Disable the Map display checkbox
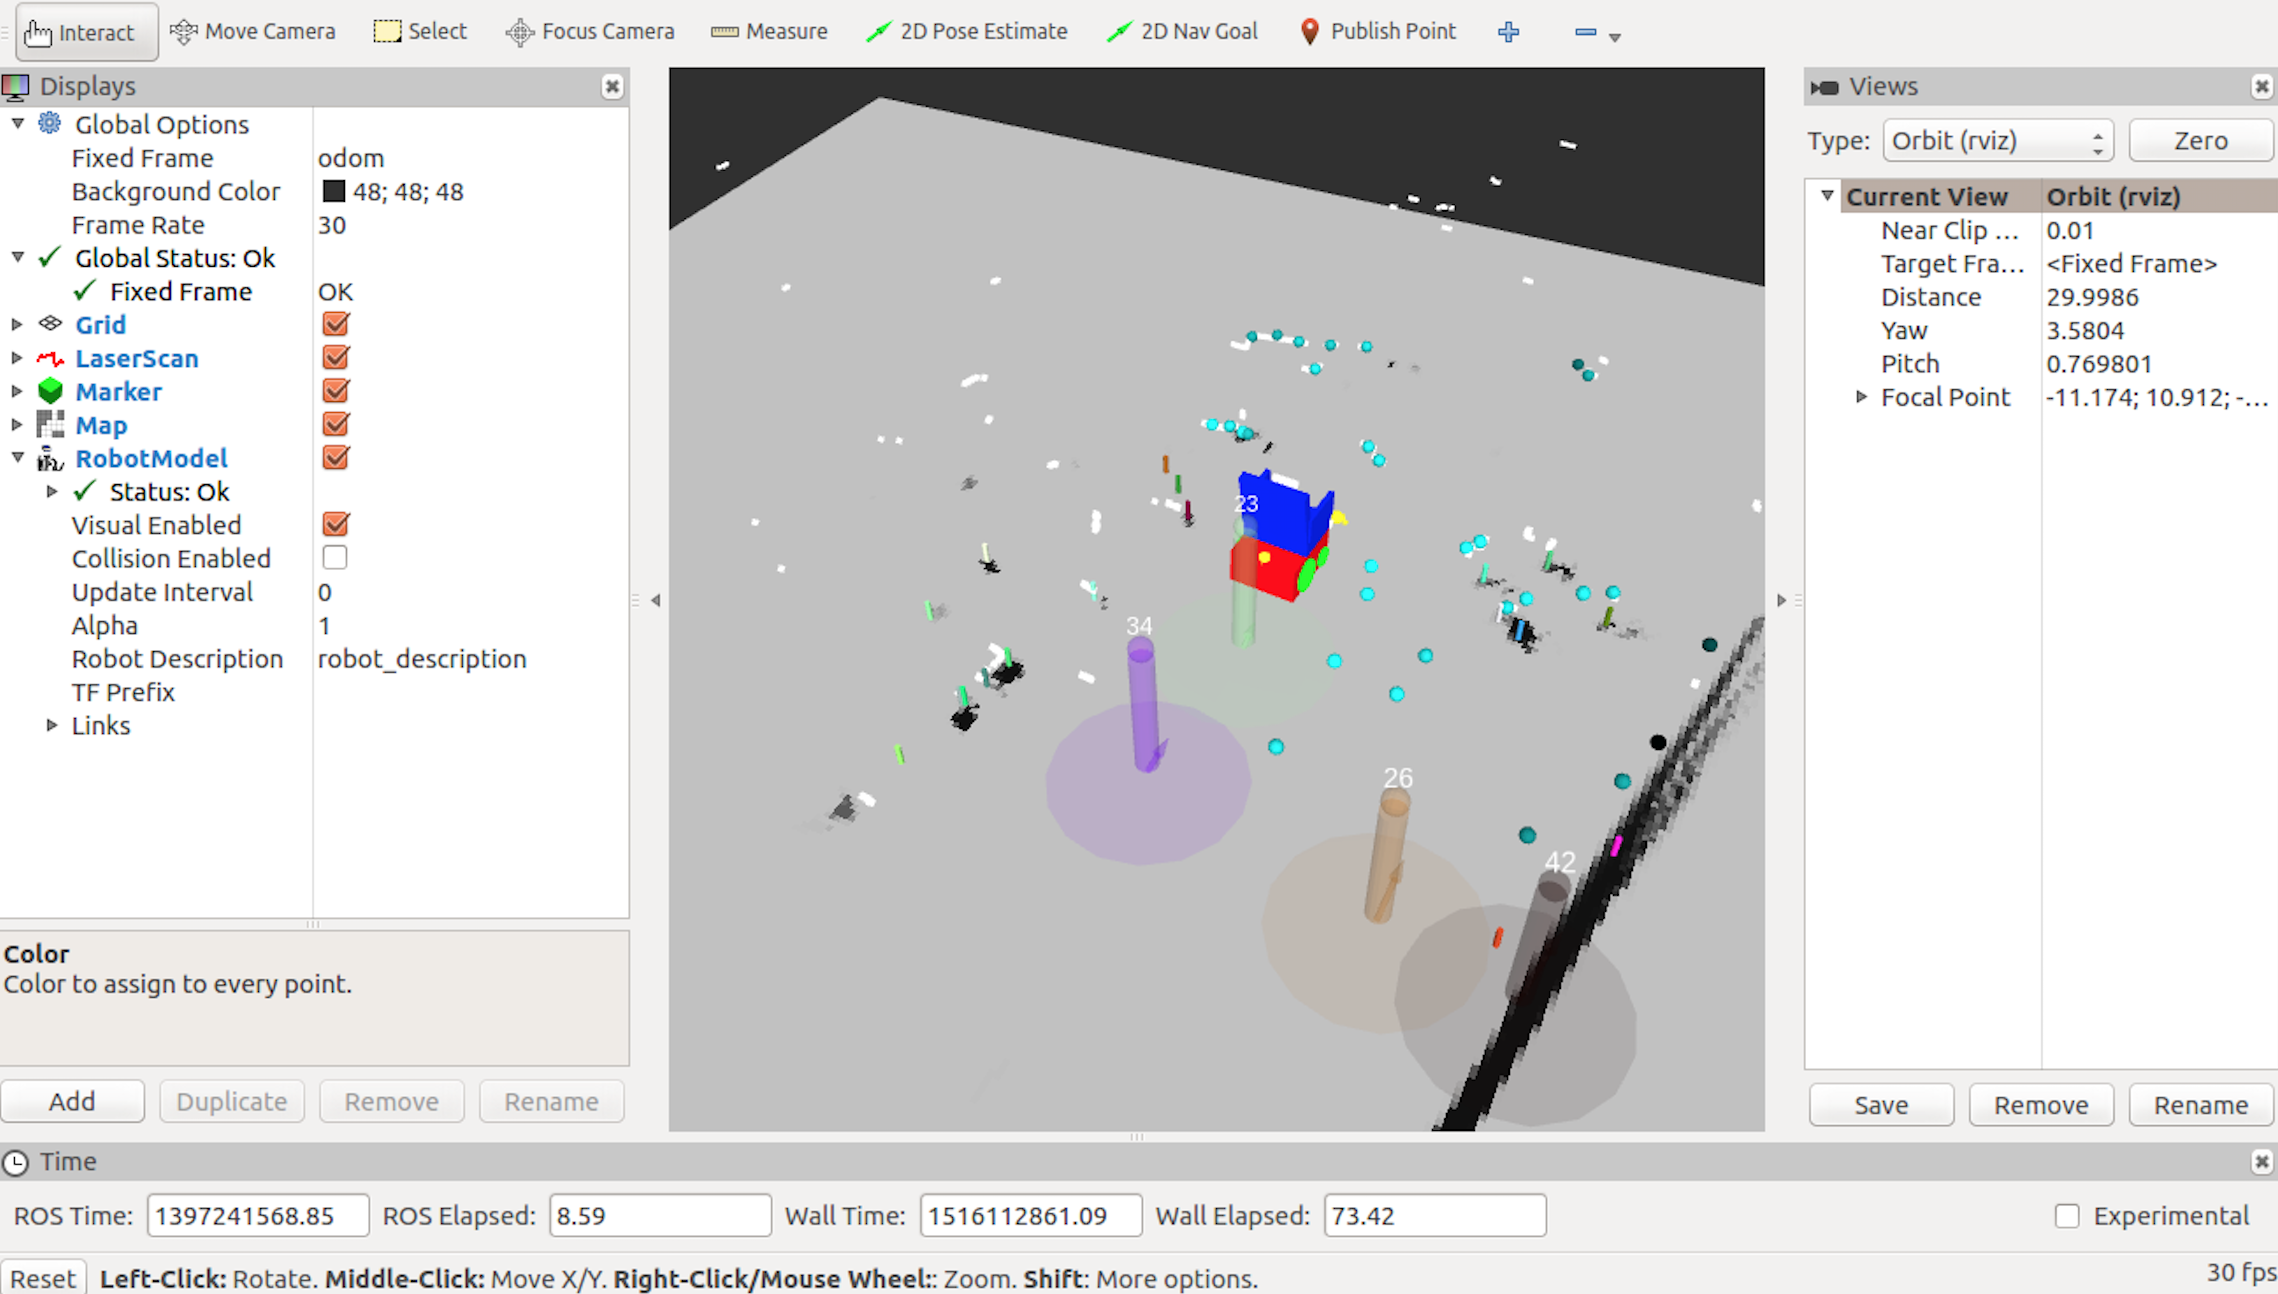 336,425
